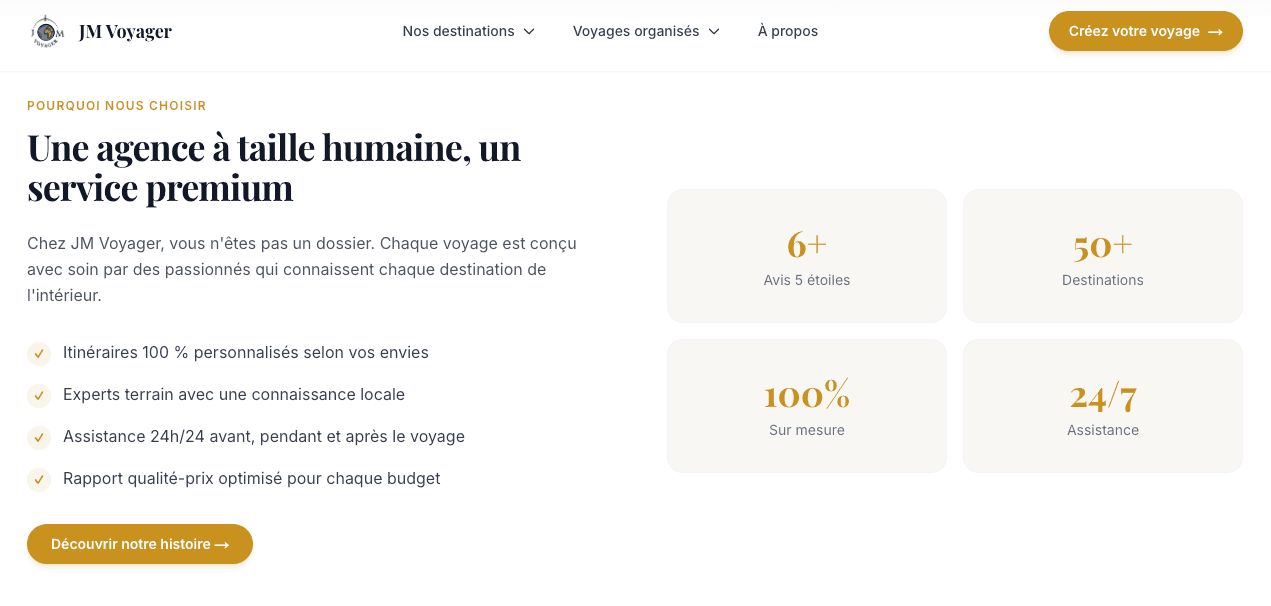Click the 'POURQUOI NOUS CHOISIR' label
This screenshot has height=606, width=1271.
[x=116, y=105]
